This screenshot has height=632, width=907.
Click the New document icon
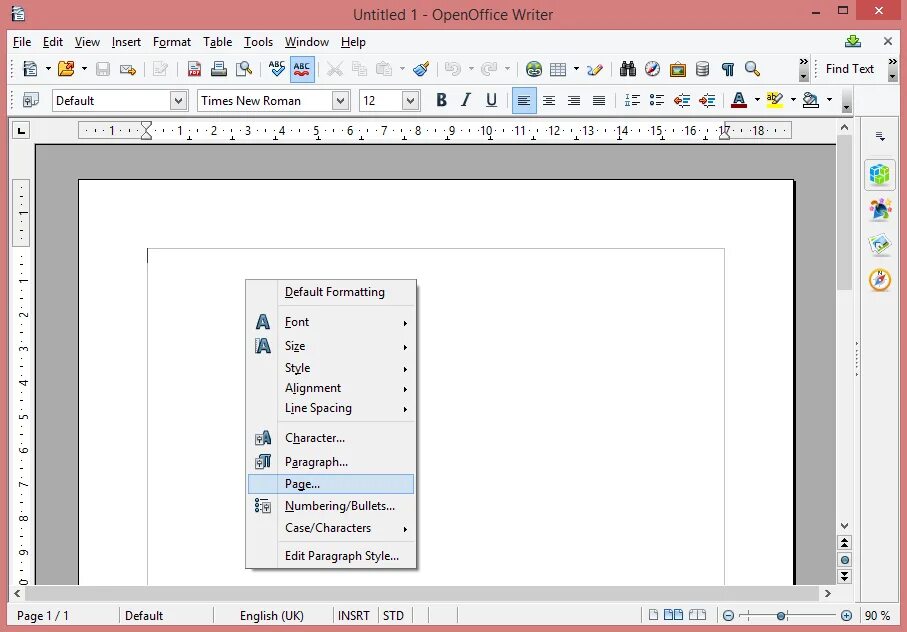point(30,69)
